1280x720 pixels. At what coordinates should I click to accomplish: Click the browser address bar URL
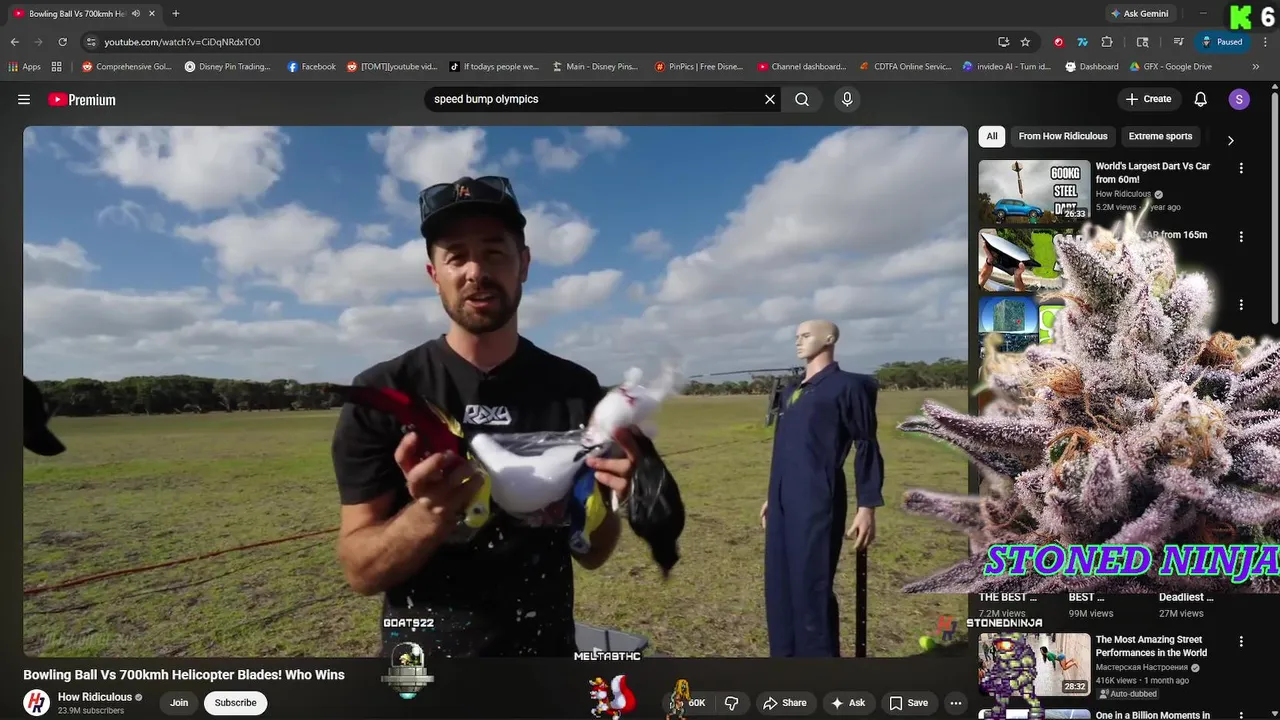coord(182,42)
